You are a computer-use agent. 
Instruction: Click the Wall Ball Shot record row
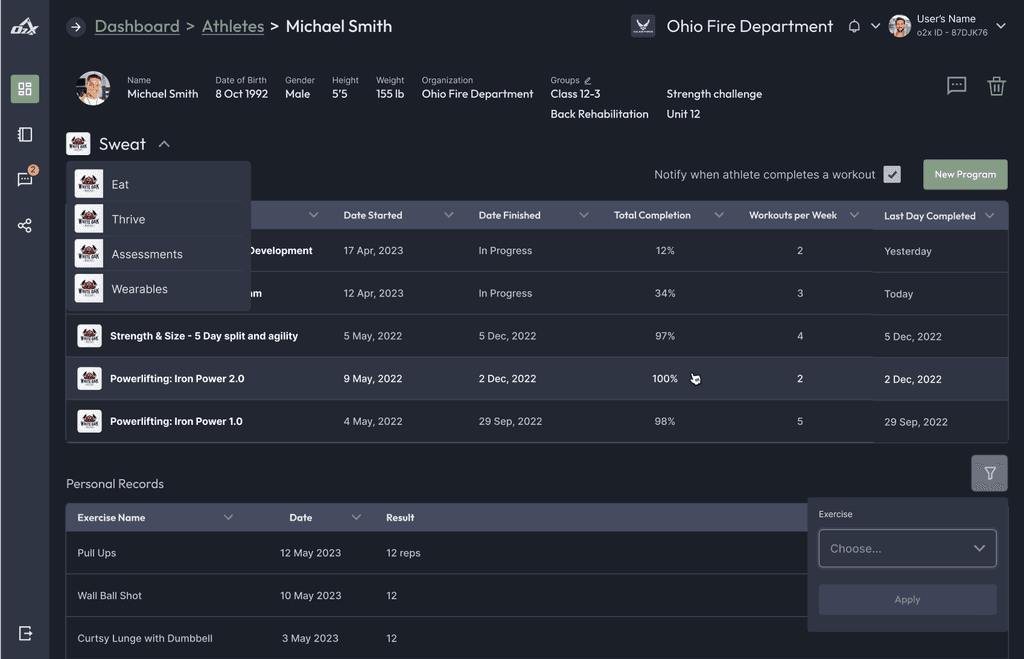point(436,596)
